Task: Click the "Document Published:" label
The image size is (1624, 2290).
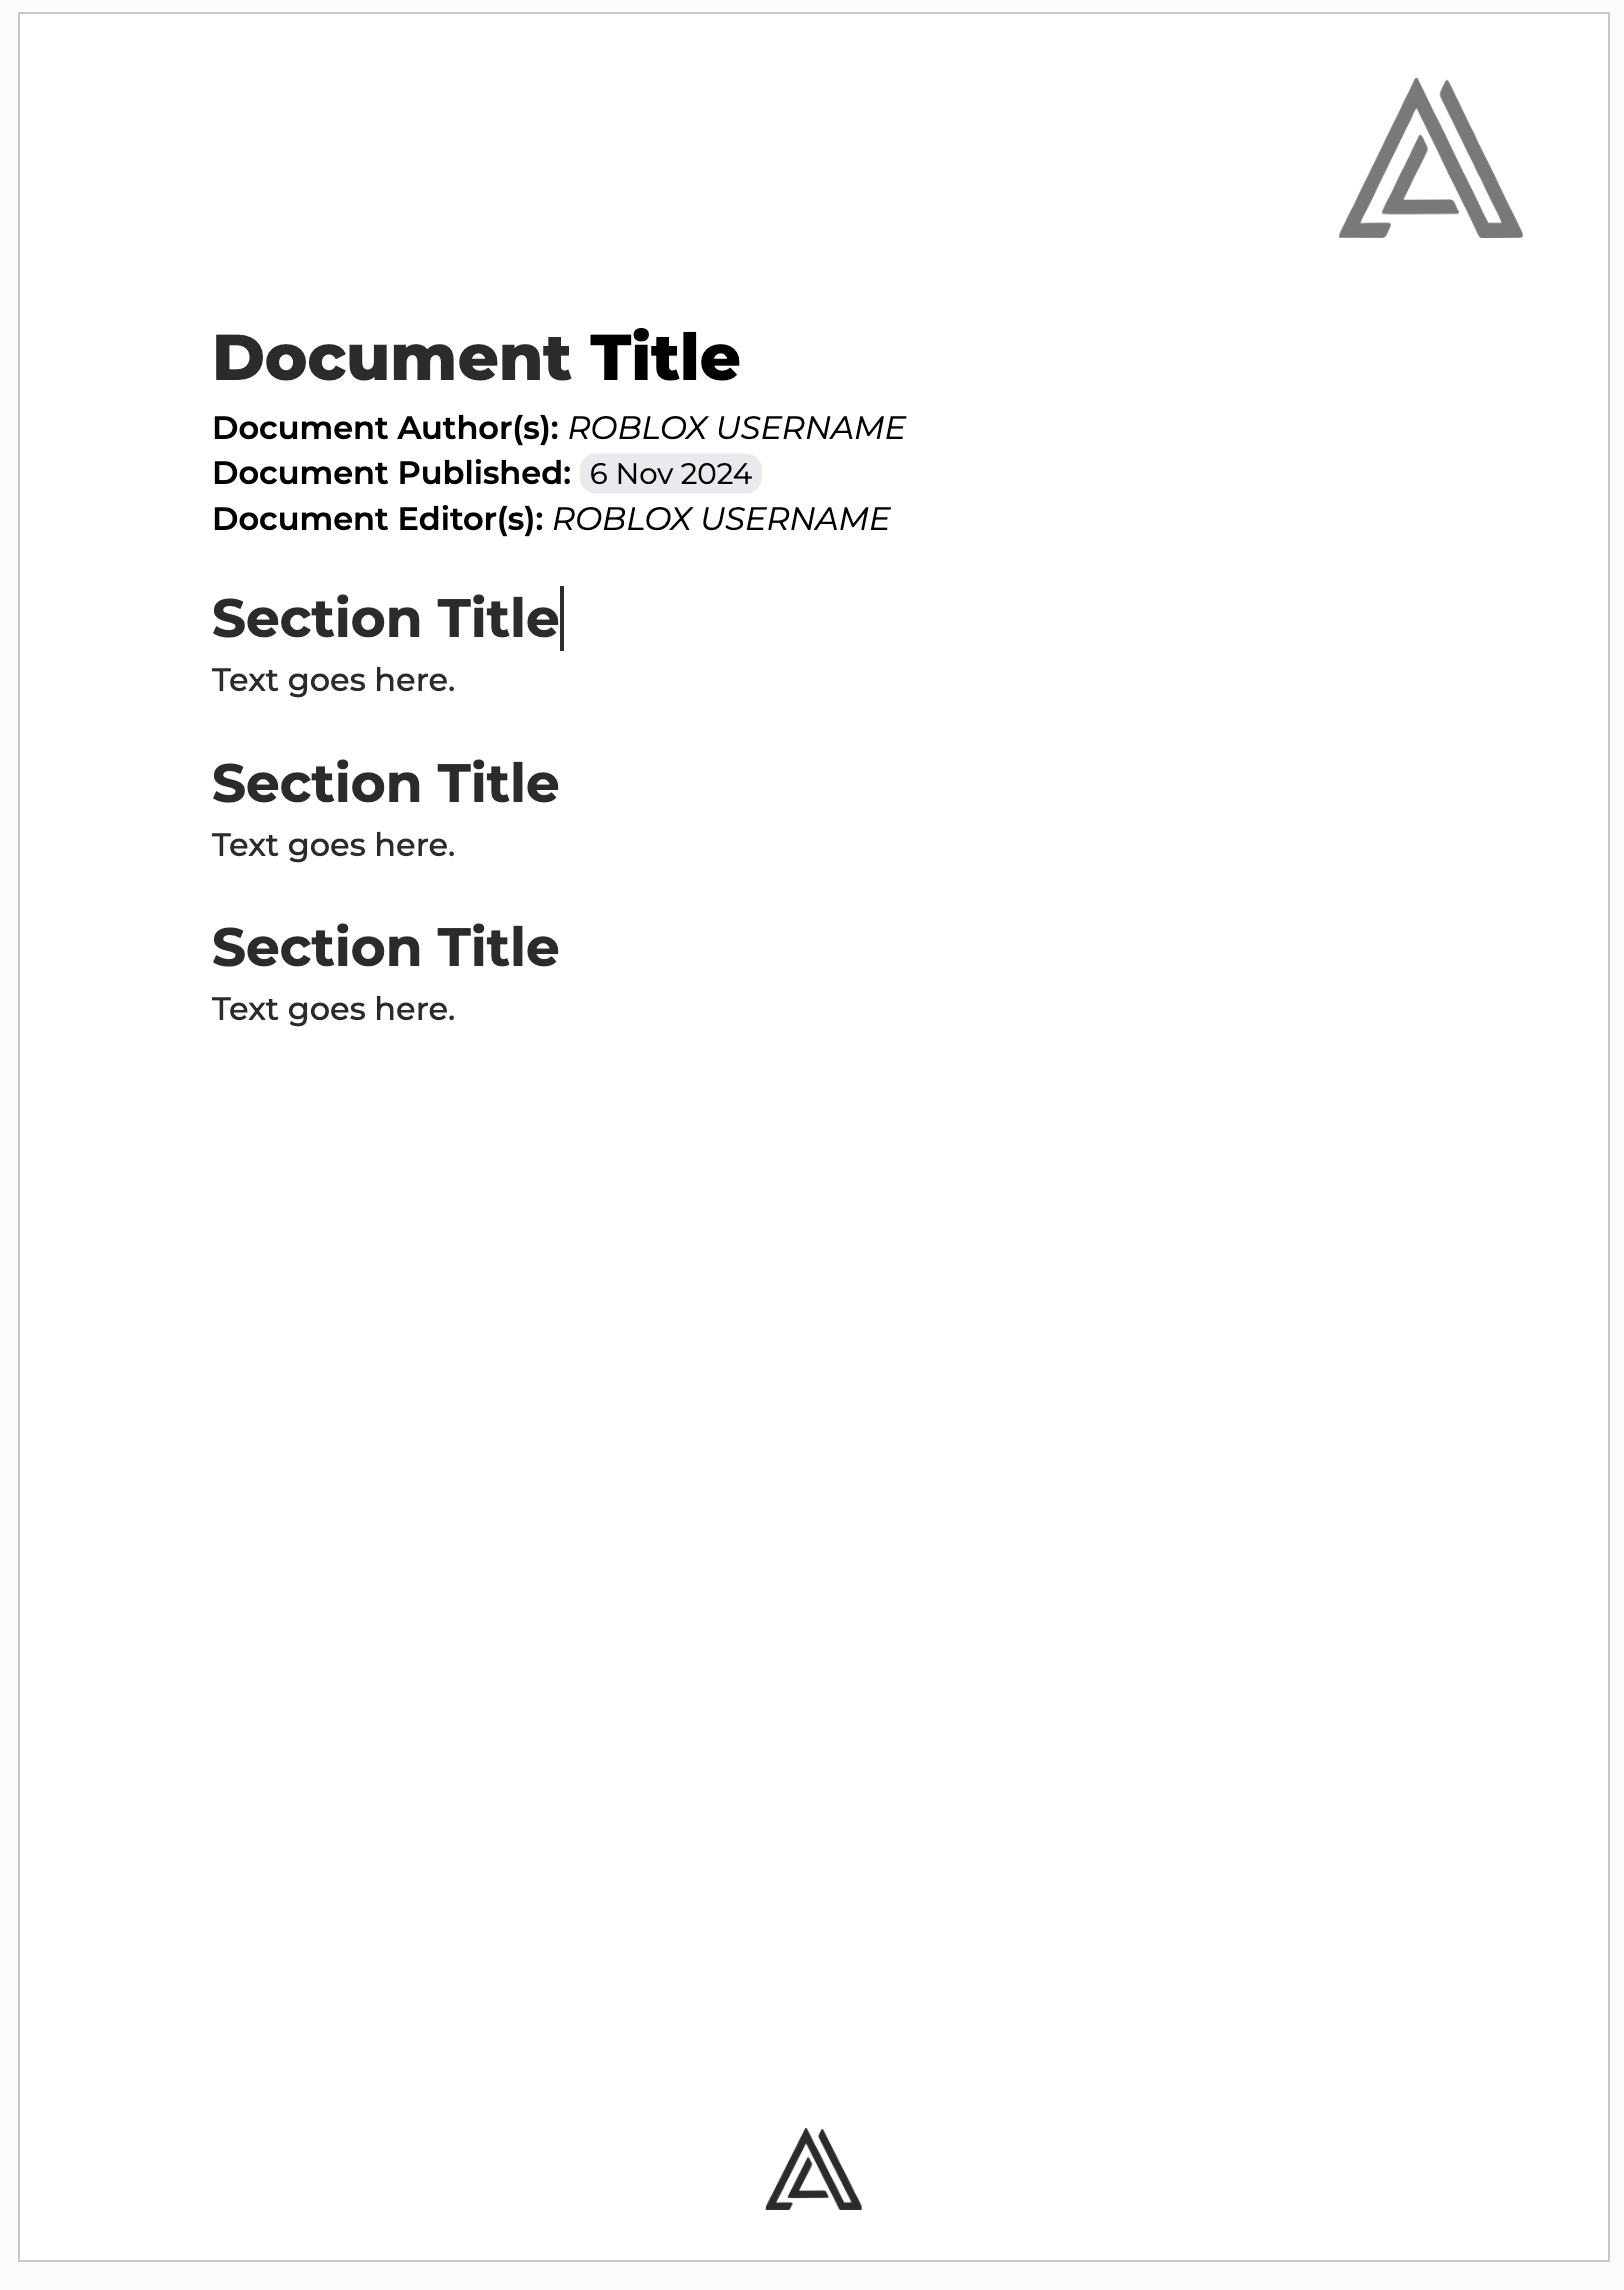Action: click(391, 473)
